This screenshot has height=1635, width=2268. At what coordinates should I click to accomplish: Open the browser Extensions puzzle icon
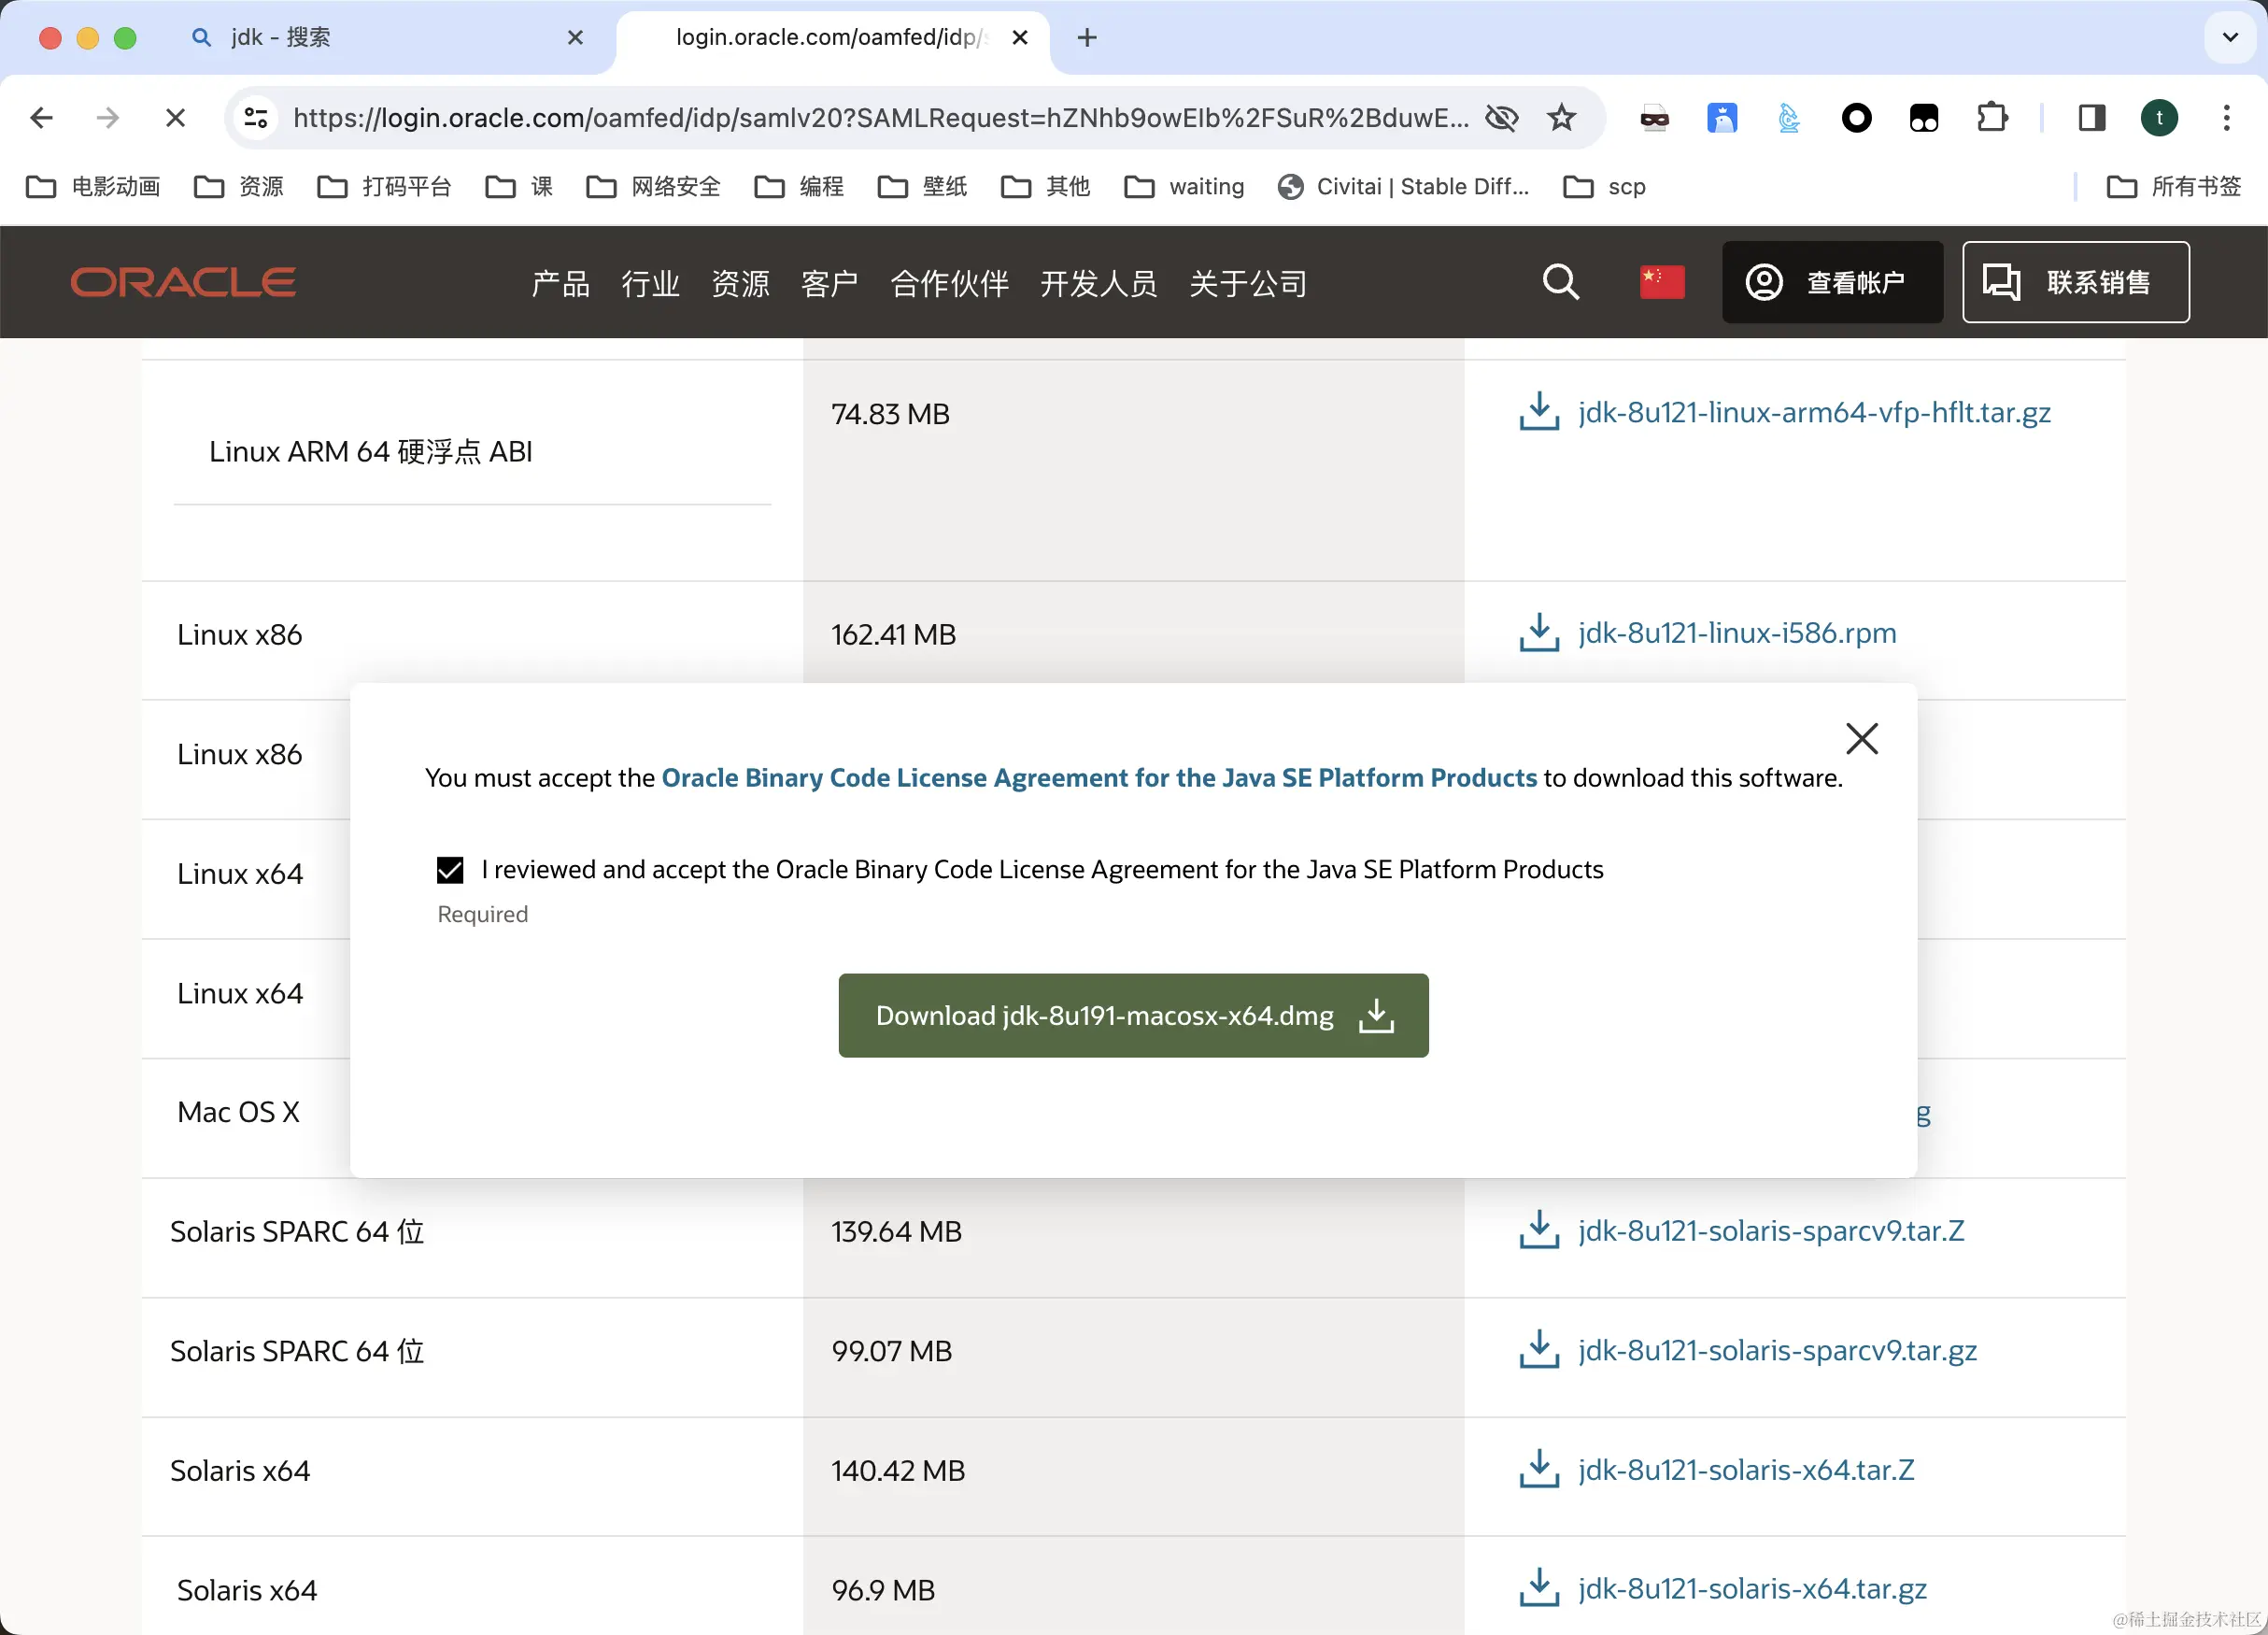[x=1991, y=118]
